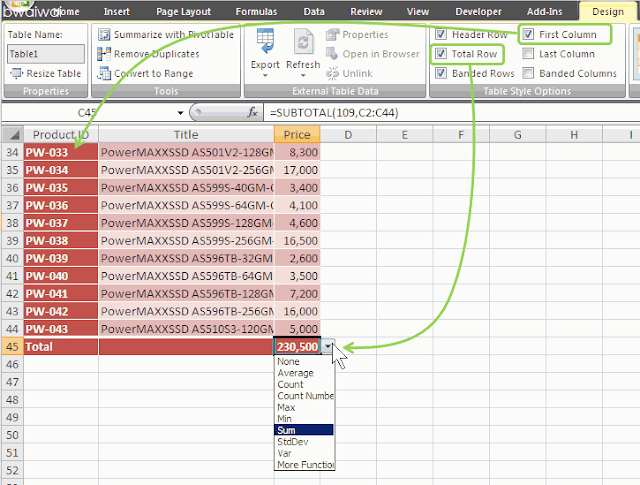Screen dimensions: 640x485
Task: Click the price cell 7,200
Action: click(x=297, y=294)
